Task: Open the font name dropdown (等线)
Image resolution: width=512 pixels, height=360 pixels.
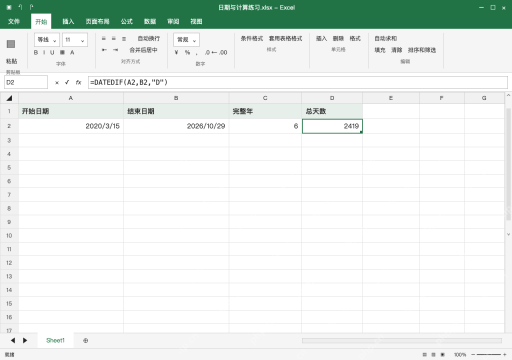Action: coord(47,40)
